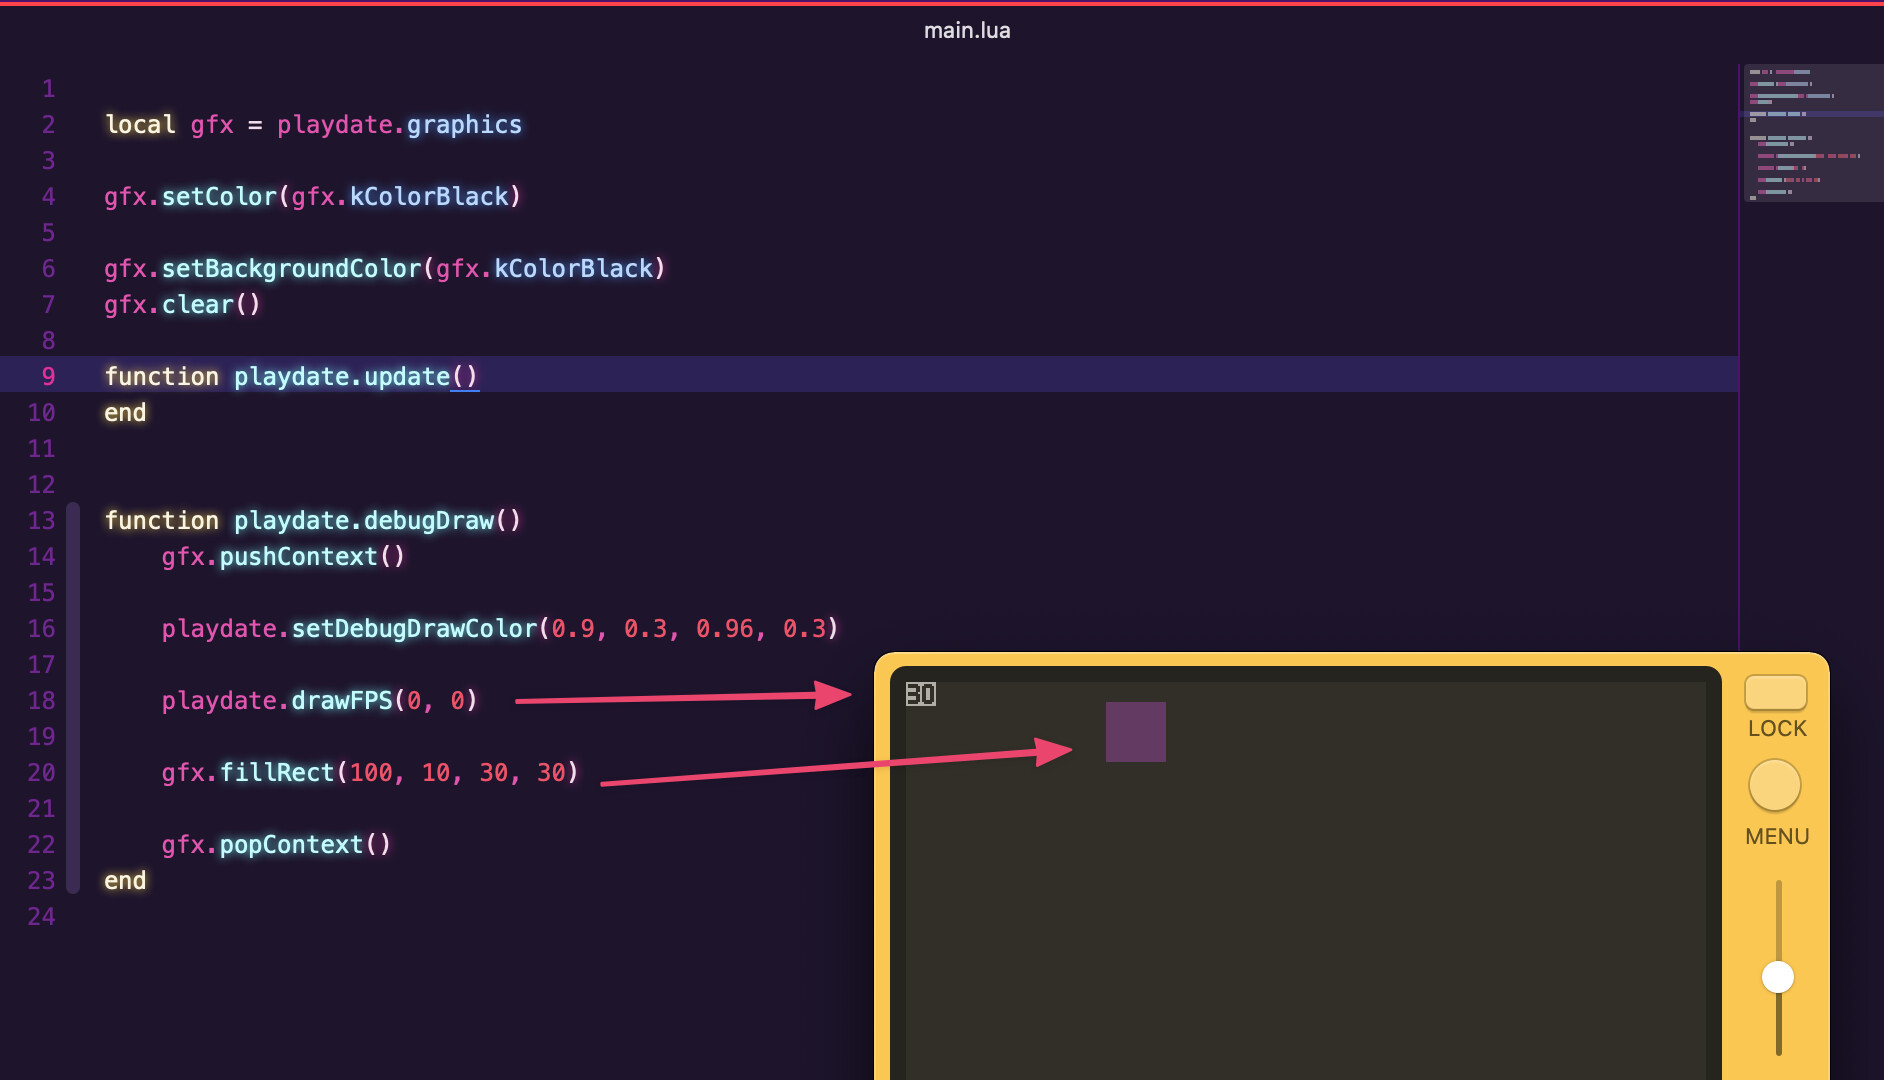Click the main.lua file title
The image size is (1884, 1080).
(x=966, y=31)
